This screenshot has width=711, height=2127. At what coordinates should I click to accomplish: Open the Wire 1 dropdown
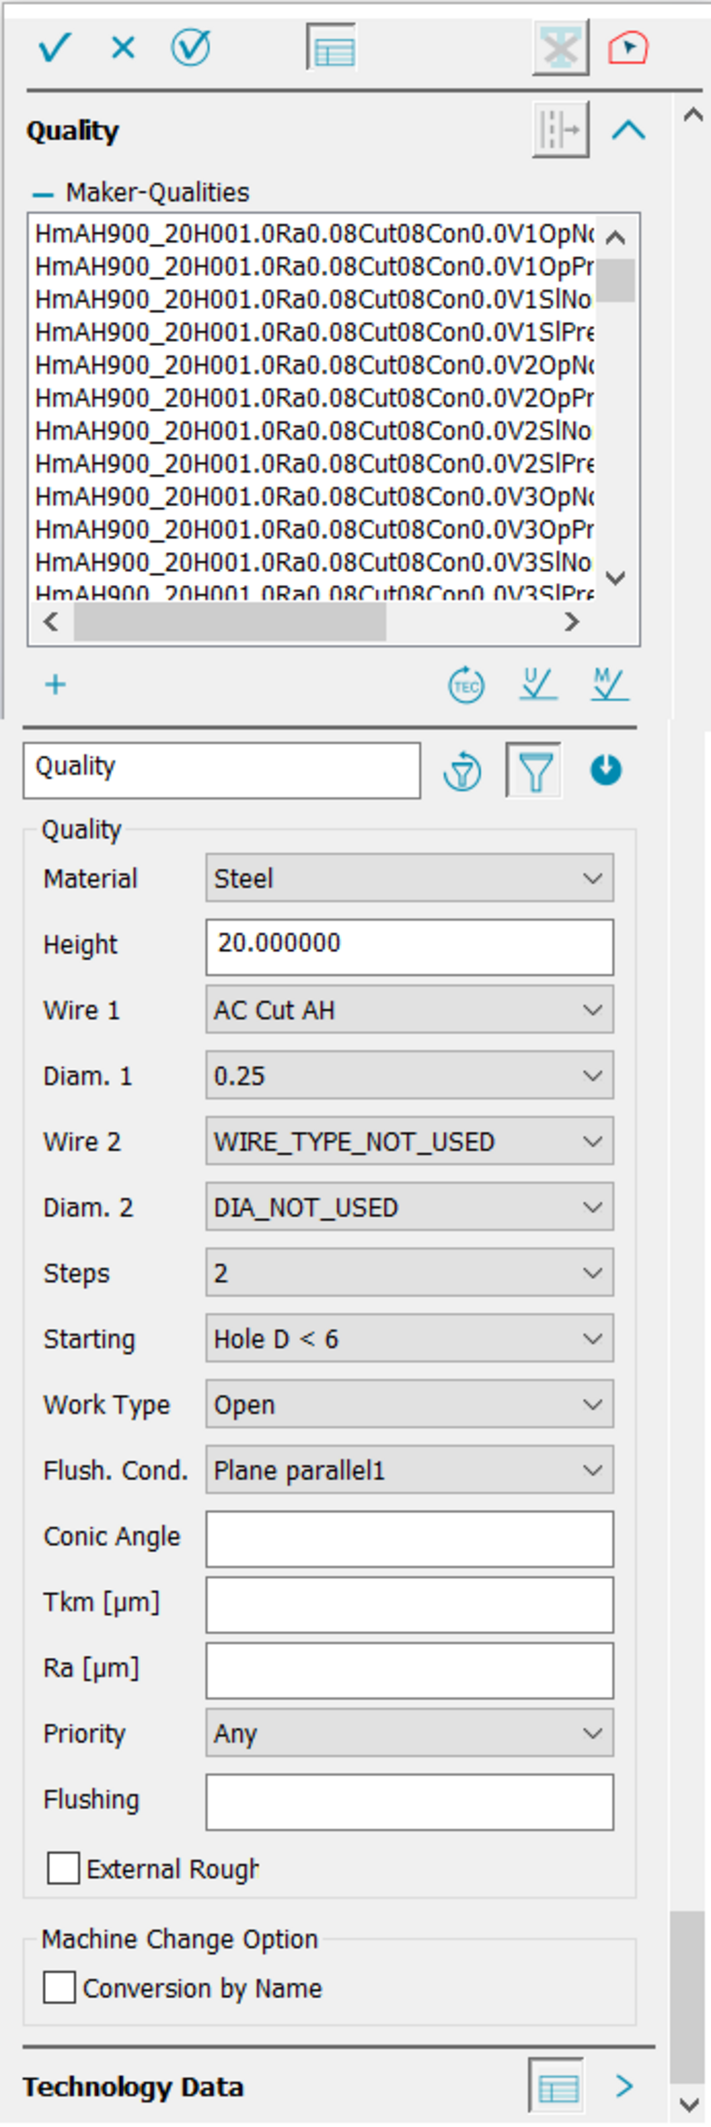(x=409, y=1010)
